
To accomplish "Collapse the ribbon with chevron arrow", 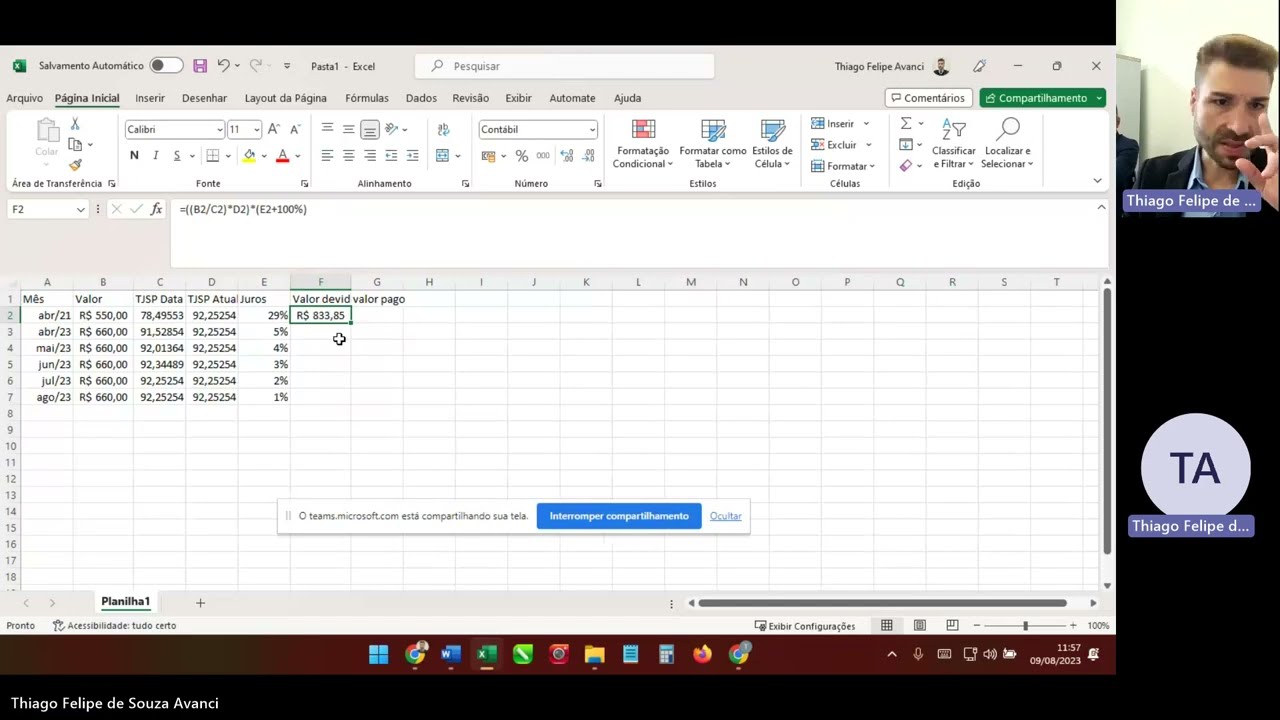I will tap(1097, 182).
